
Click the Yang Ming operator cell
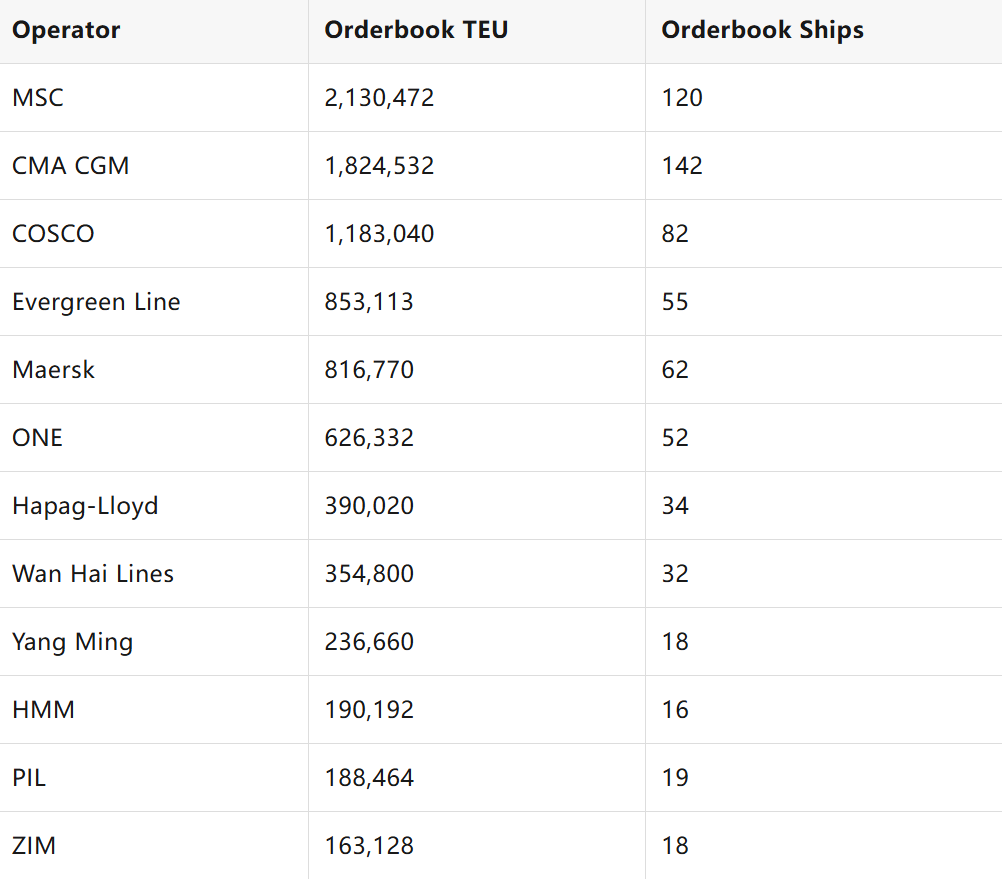pyautogui.click(x=72, y=642)
